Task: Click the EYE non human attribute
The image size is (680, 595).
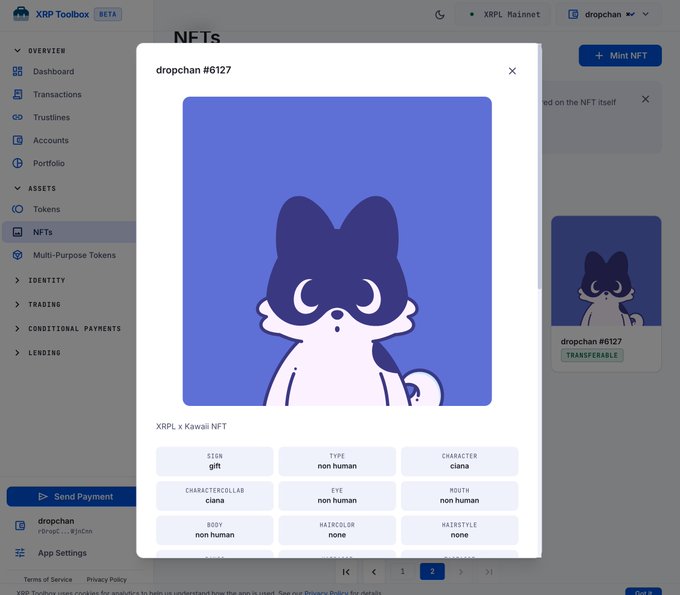Action: pos(337,496)
